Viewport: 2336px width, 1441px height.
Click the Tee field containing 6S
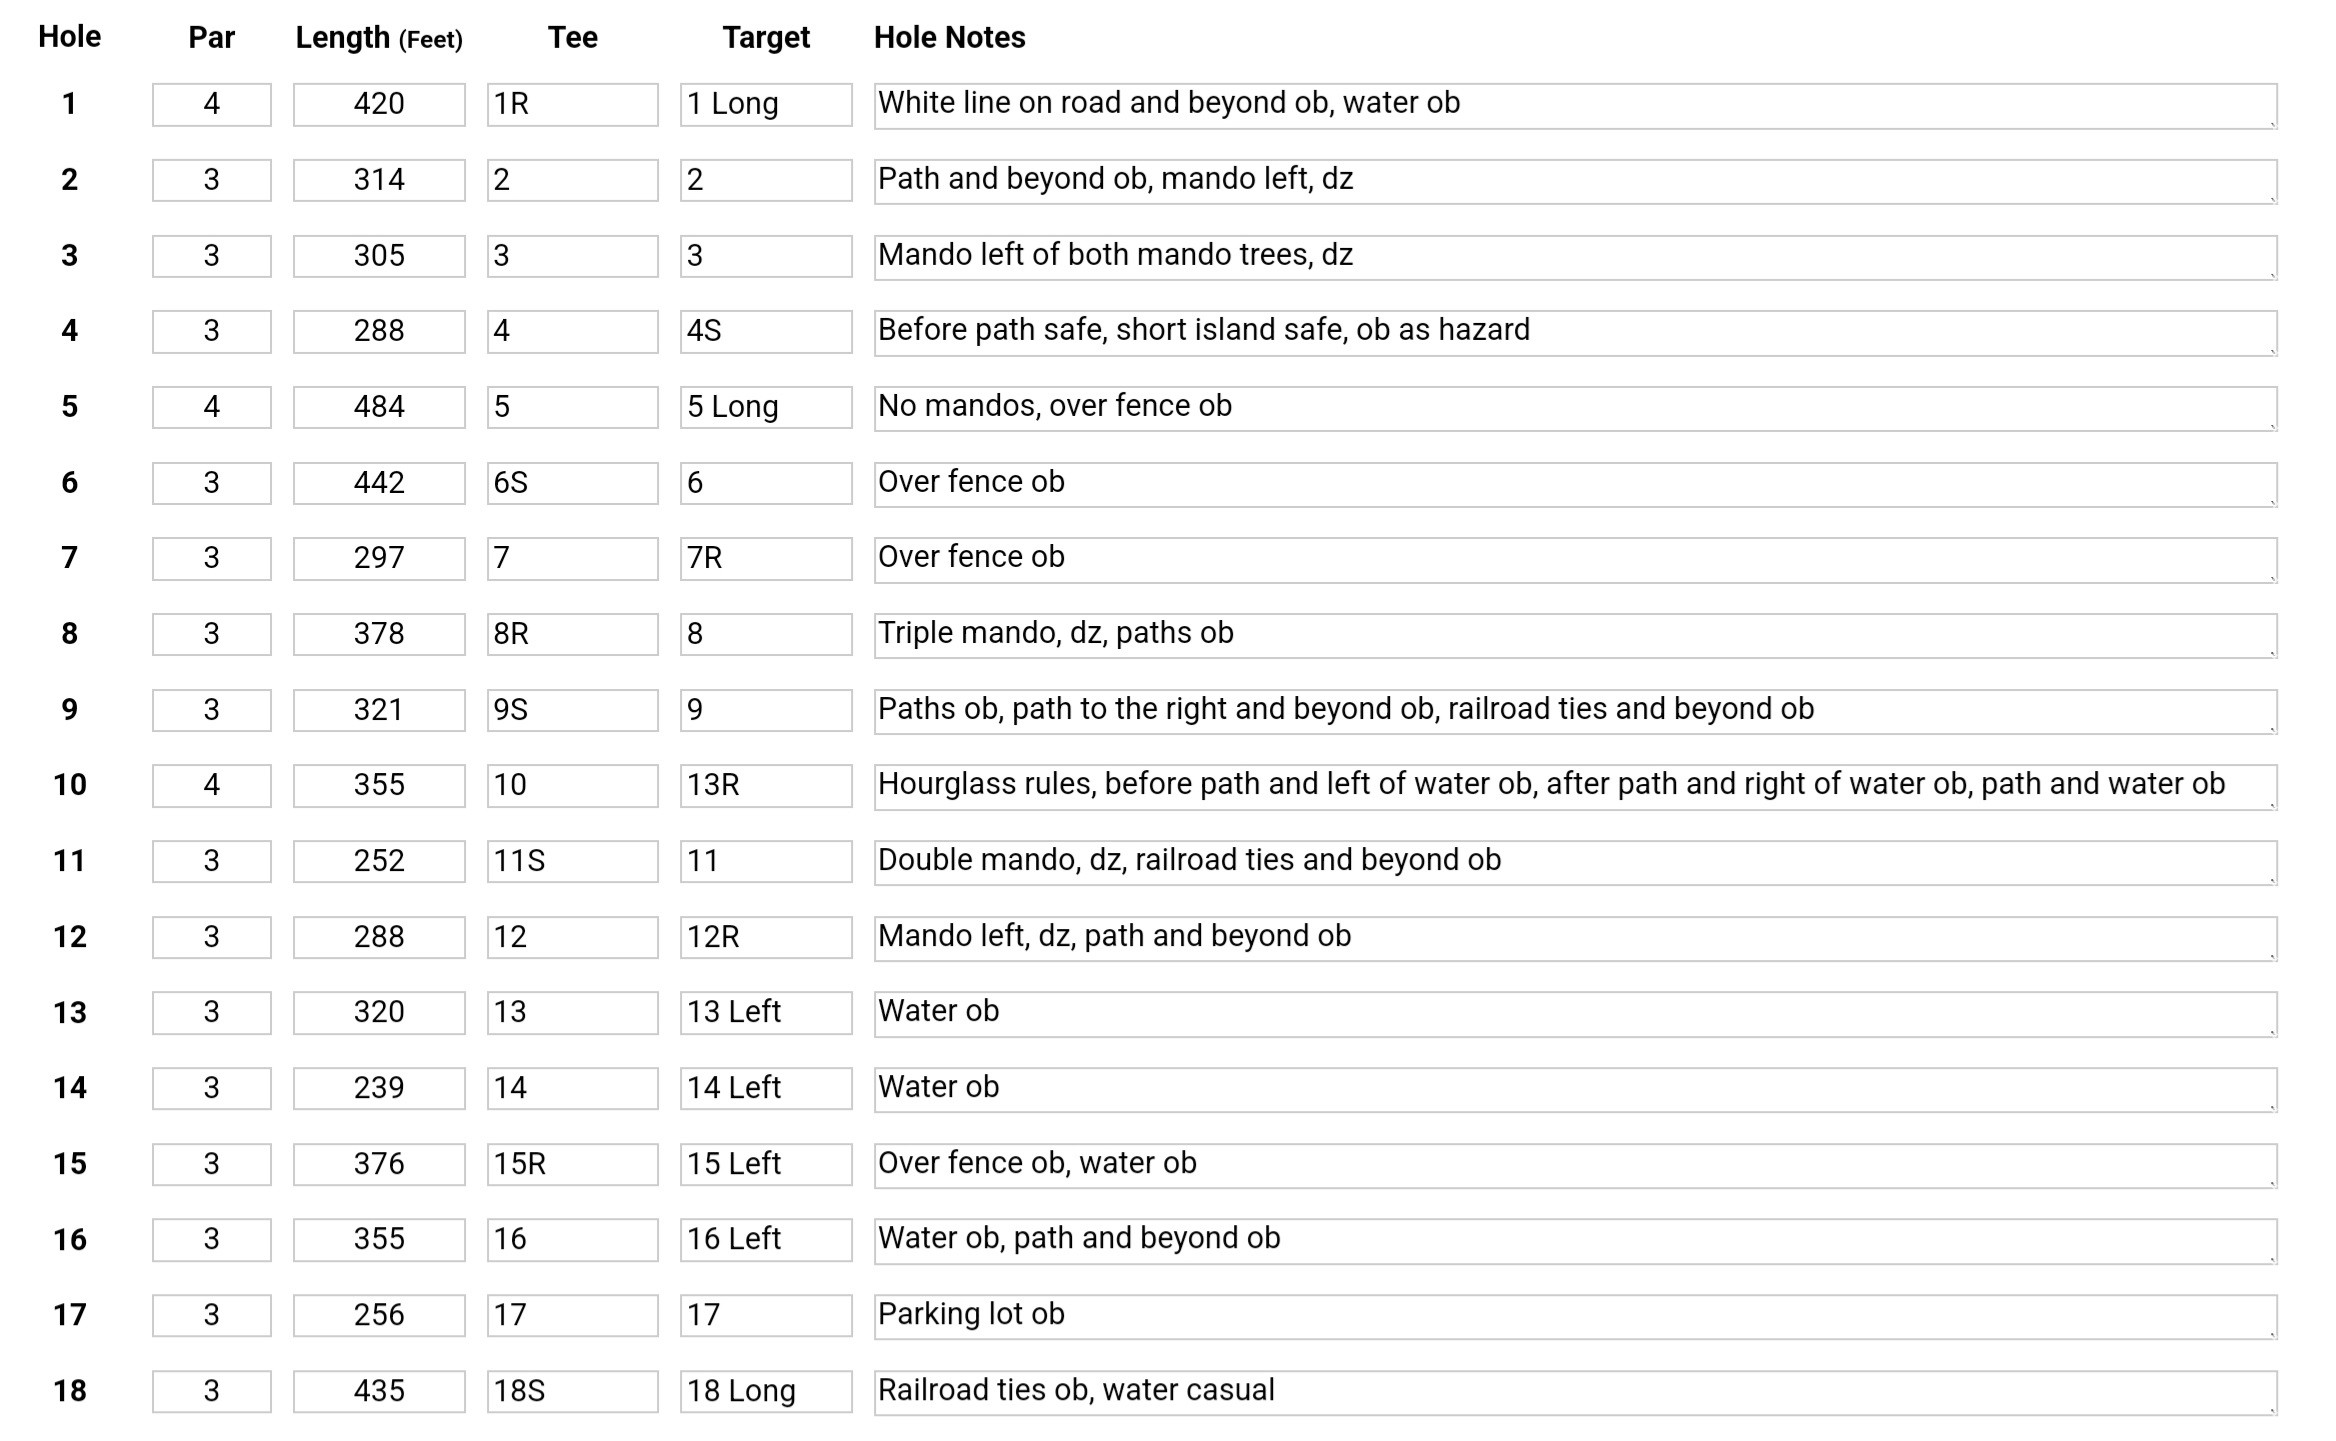pos(572,483)
